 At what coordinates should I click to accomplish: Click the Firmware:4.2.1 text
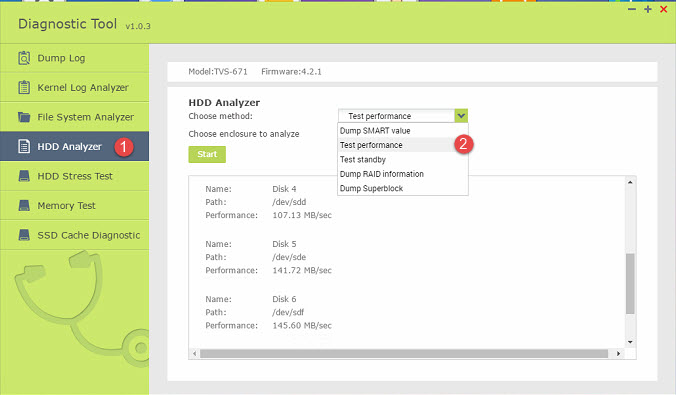click(291, 72)
